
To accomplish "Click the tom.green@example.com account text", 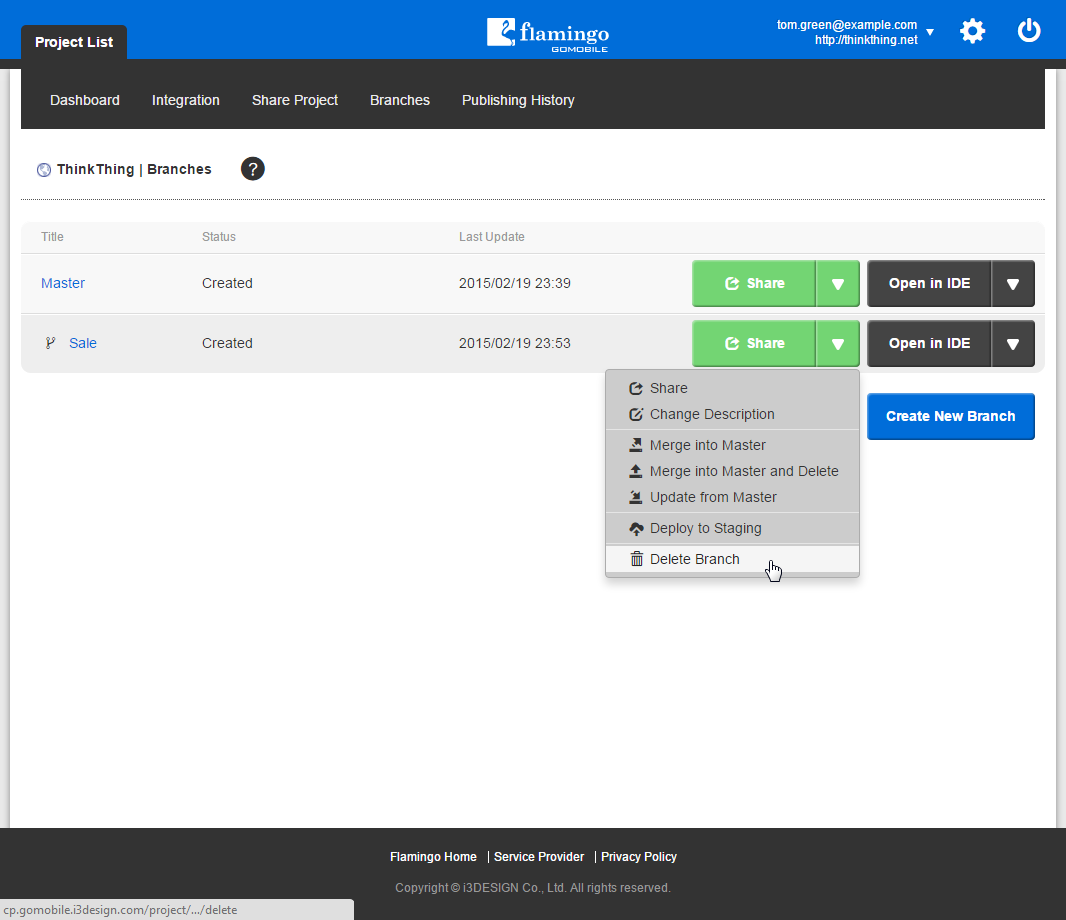I will click(846, 24).
